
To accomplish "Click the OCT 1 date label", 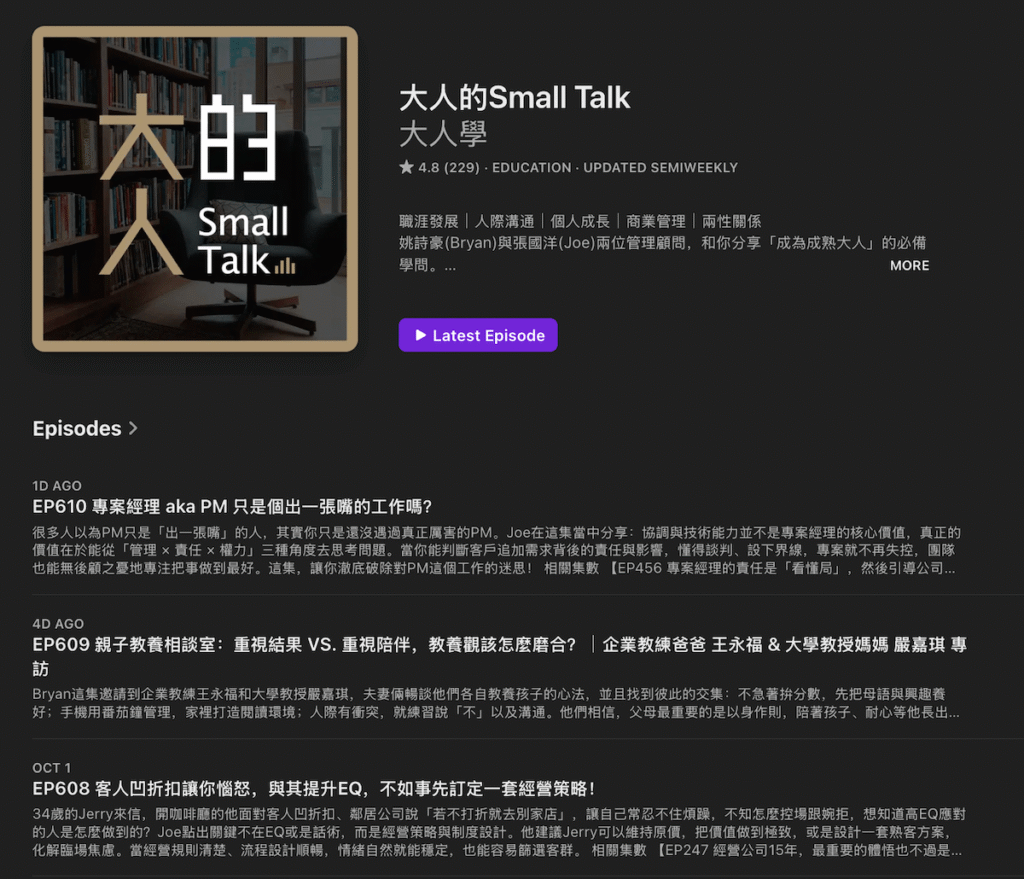I will [x=52, y=768].
